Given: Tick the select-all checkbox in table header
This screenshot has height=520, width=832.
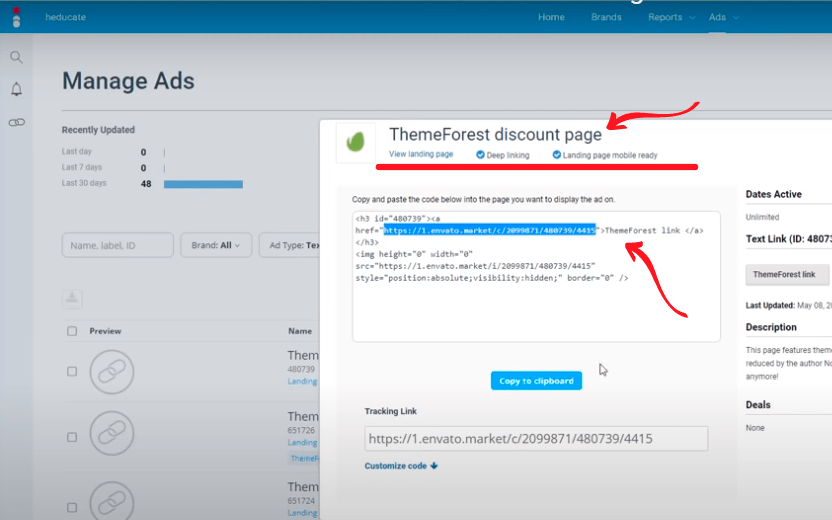Looking at the screenshot, I should (72, 331).
